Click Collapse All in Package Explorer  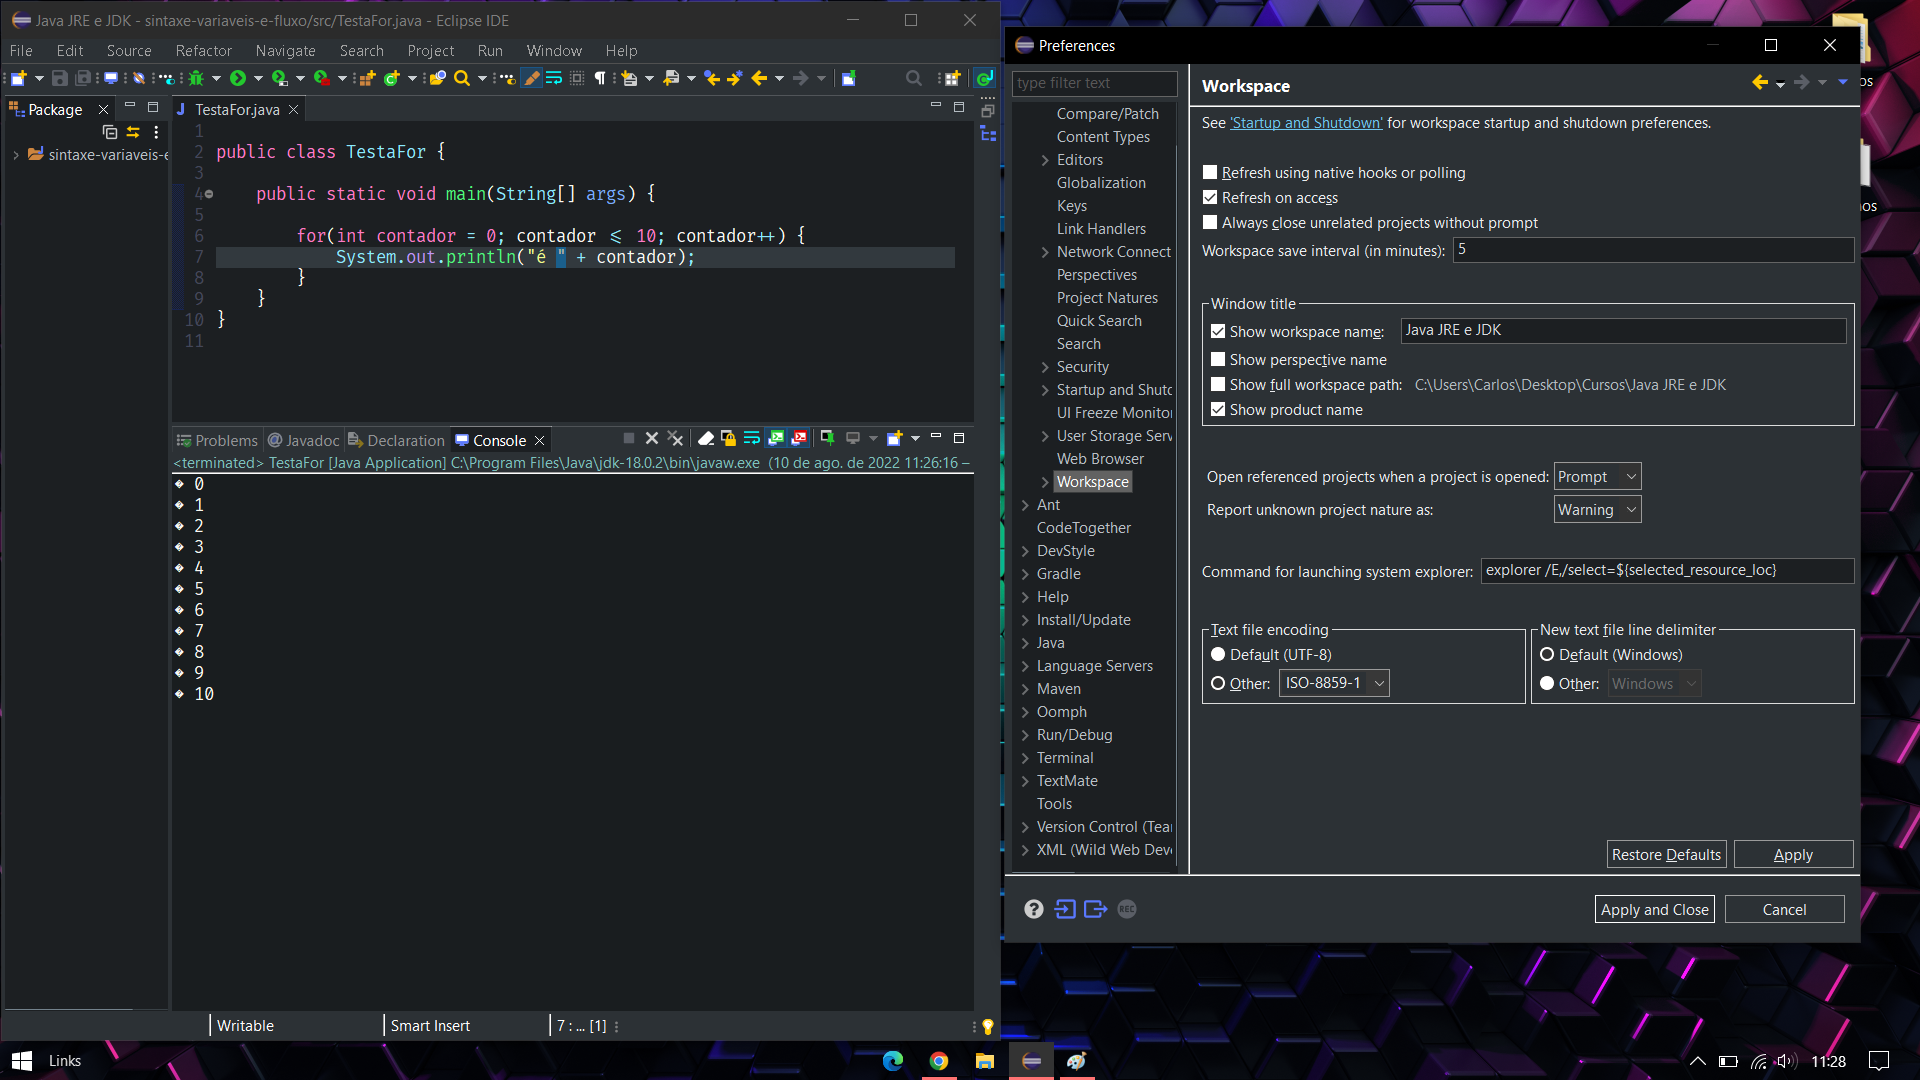[110, 132]
